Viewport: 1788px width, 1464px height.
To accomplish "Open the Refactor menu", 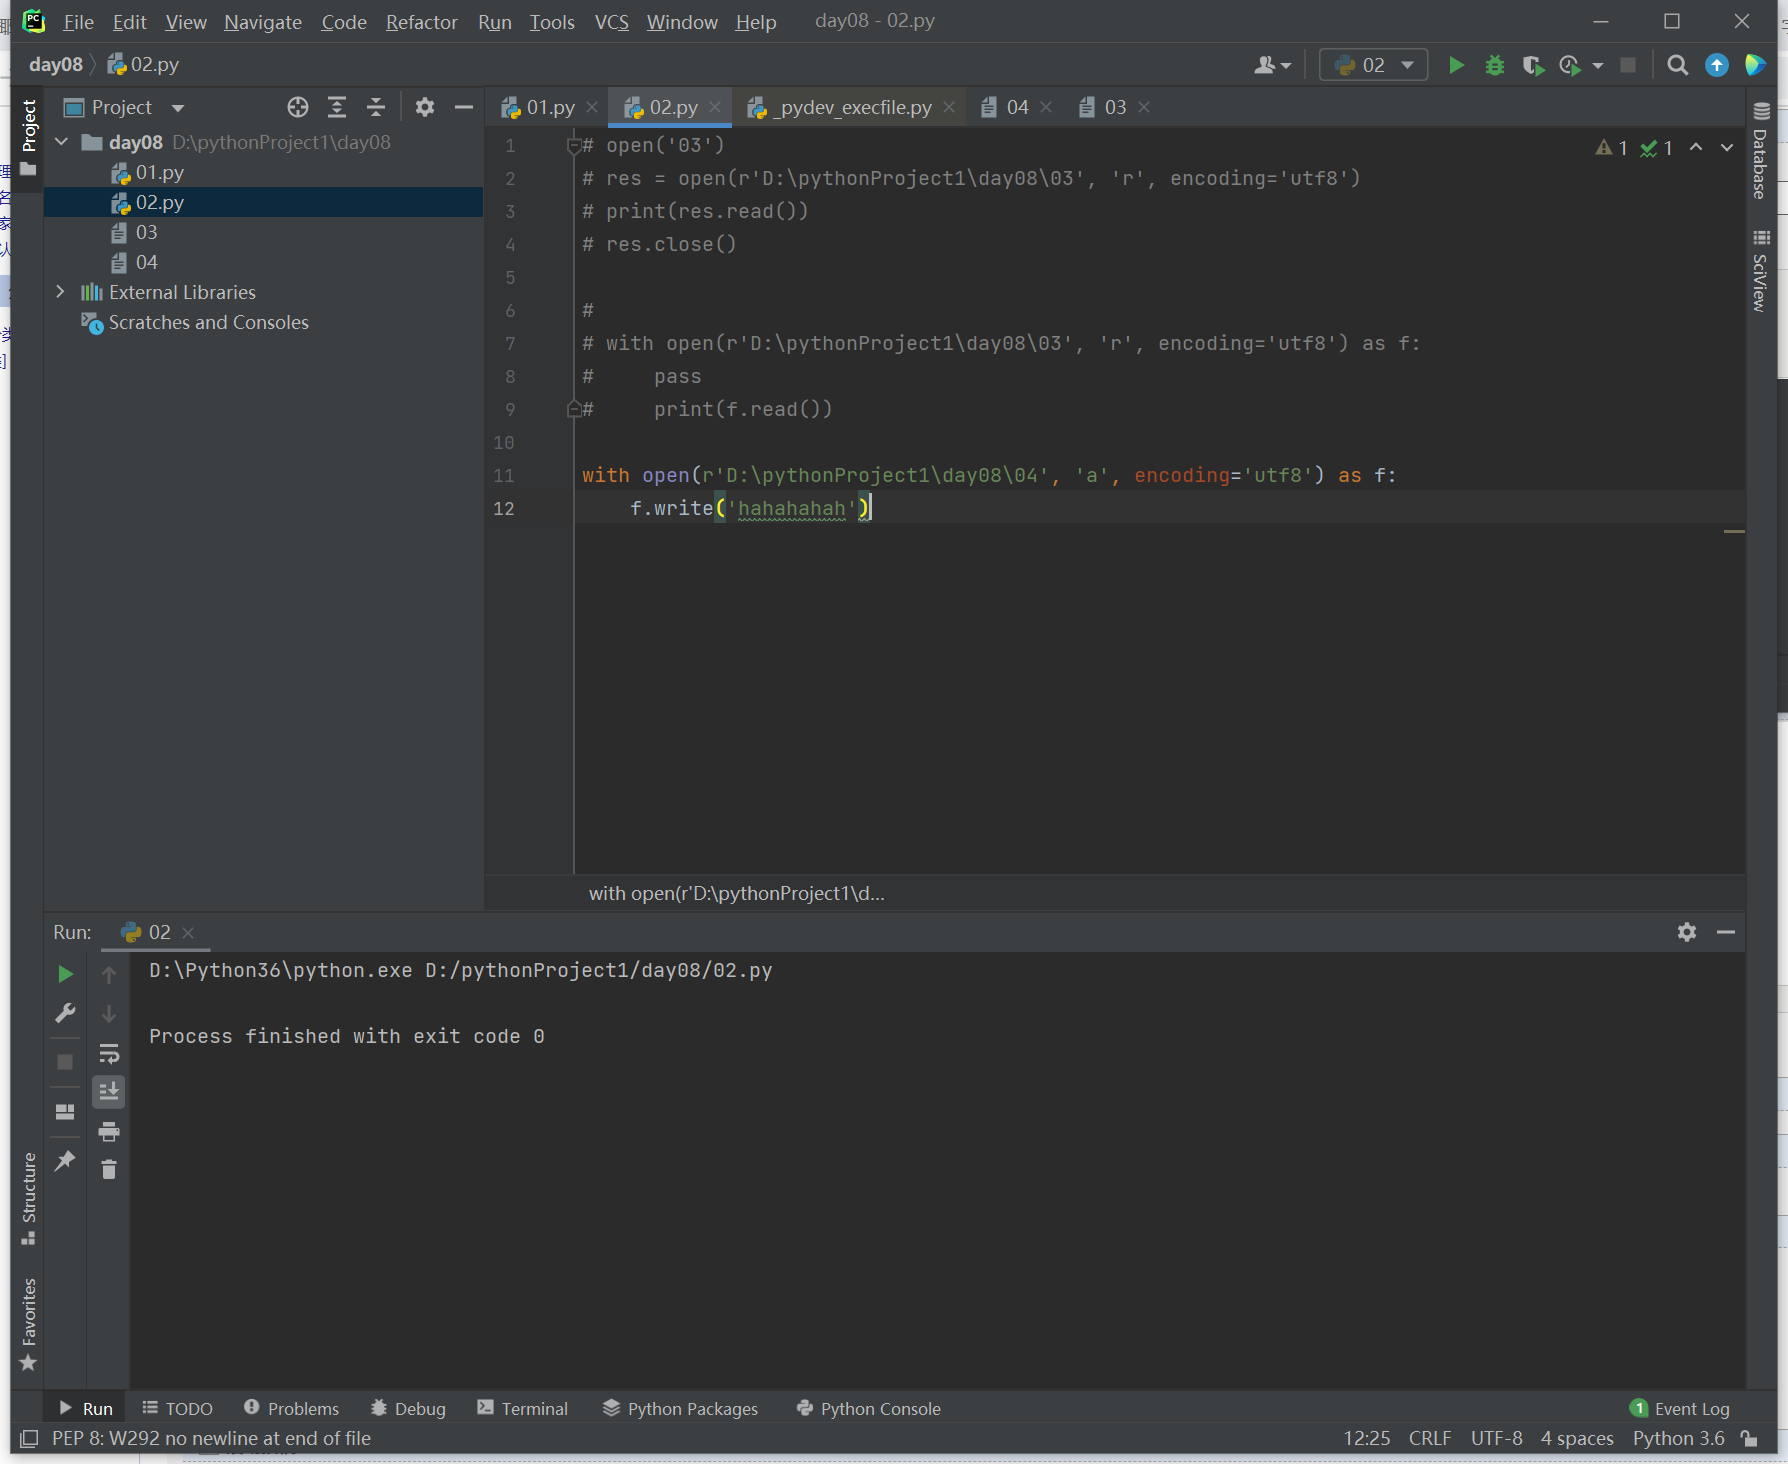I will tap(421, 22).
